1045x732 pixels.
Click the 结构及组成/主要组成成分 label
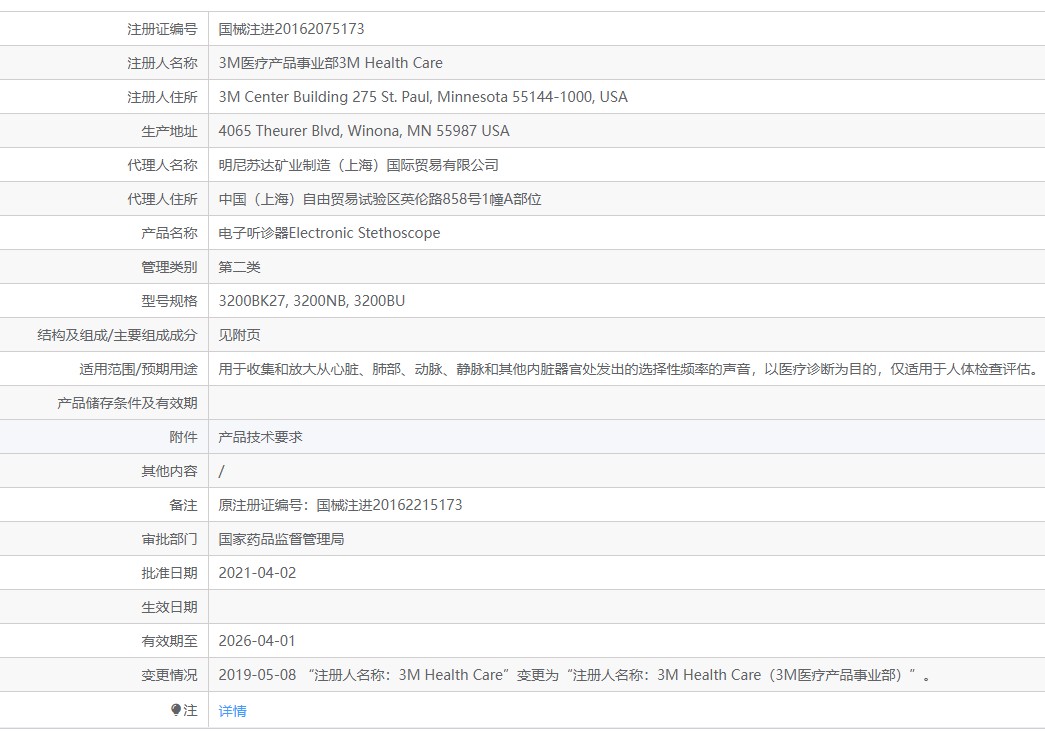coord(117,335)
